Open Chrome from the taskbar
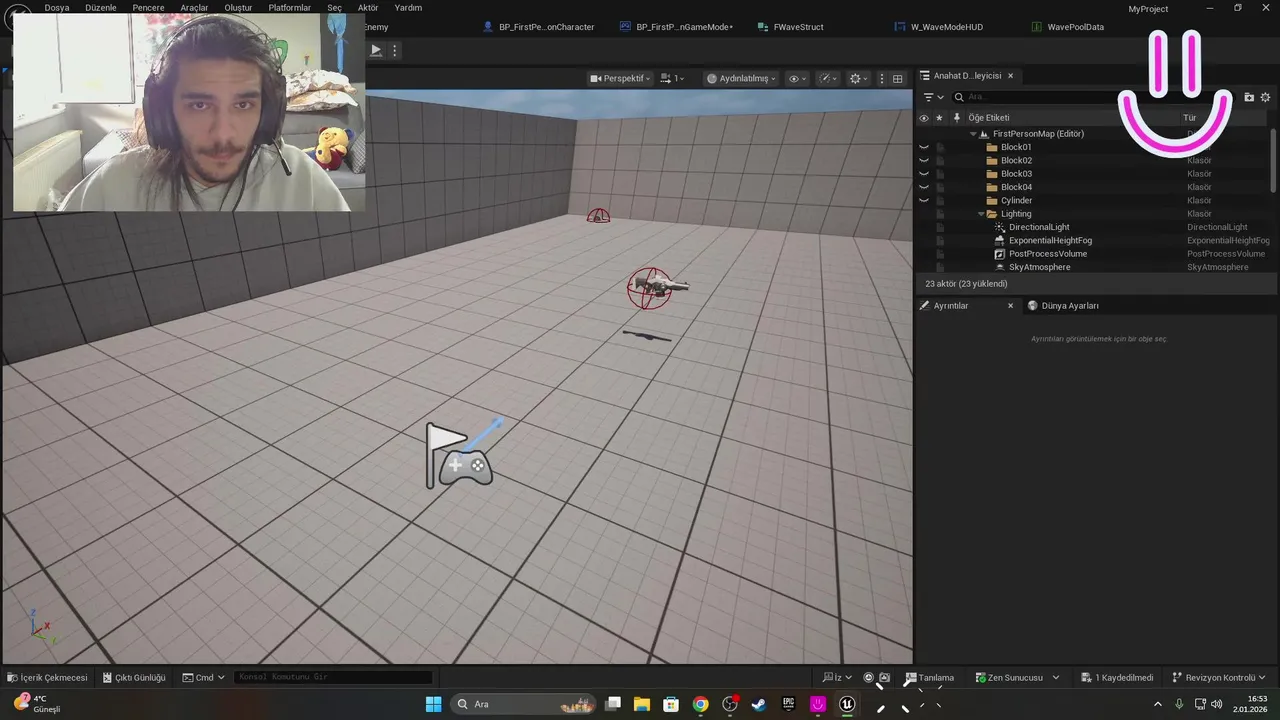 (700, 704)
